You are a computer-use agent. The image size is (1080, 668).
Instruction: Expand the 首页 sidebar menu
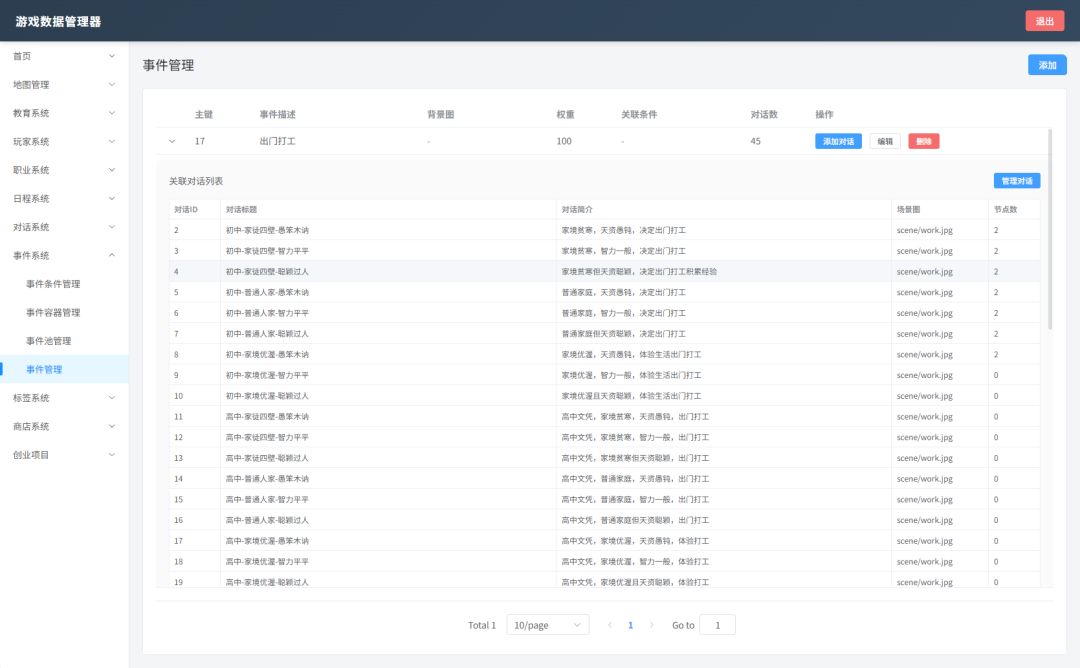tap(64, 56)
